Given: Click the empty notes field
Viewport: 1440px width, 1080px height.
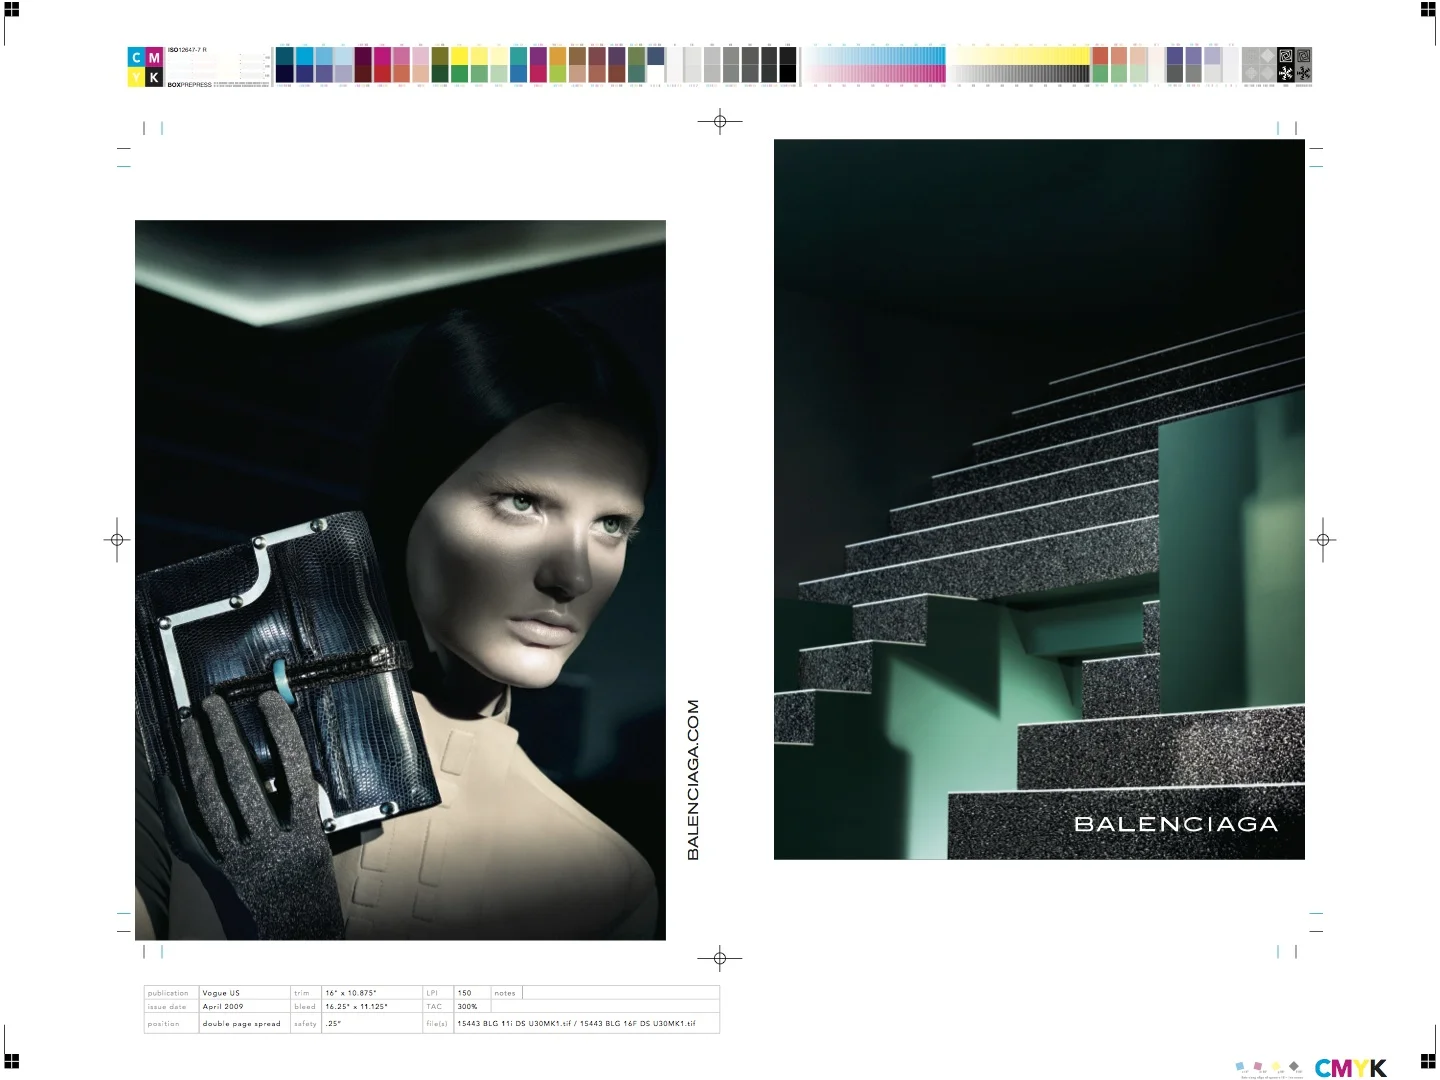Looking at the screenshot, I should tap(621, 993).
